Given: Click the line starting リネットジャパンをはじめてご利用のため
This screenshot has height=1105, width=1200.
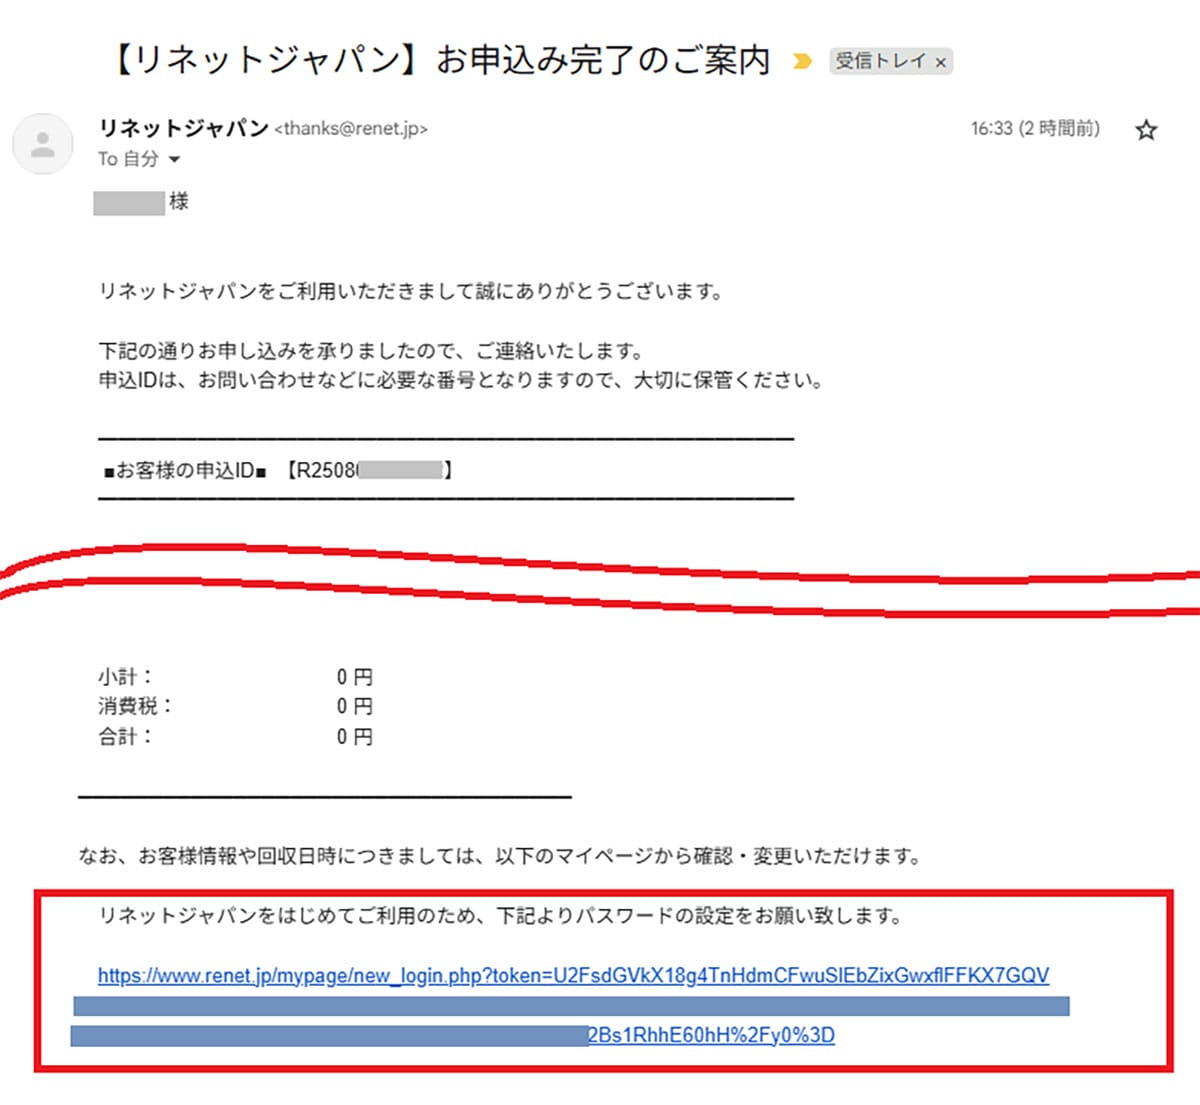Looking at the screenshot, I should point(500,915).
